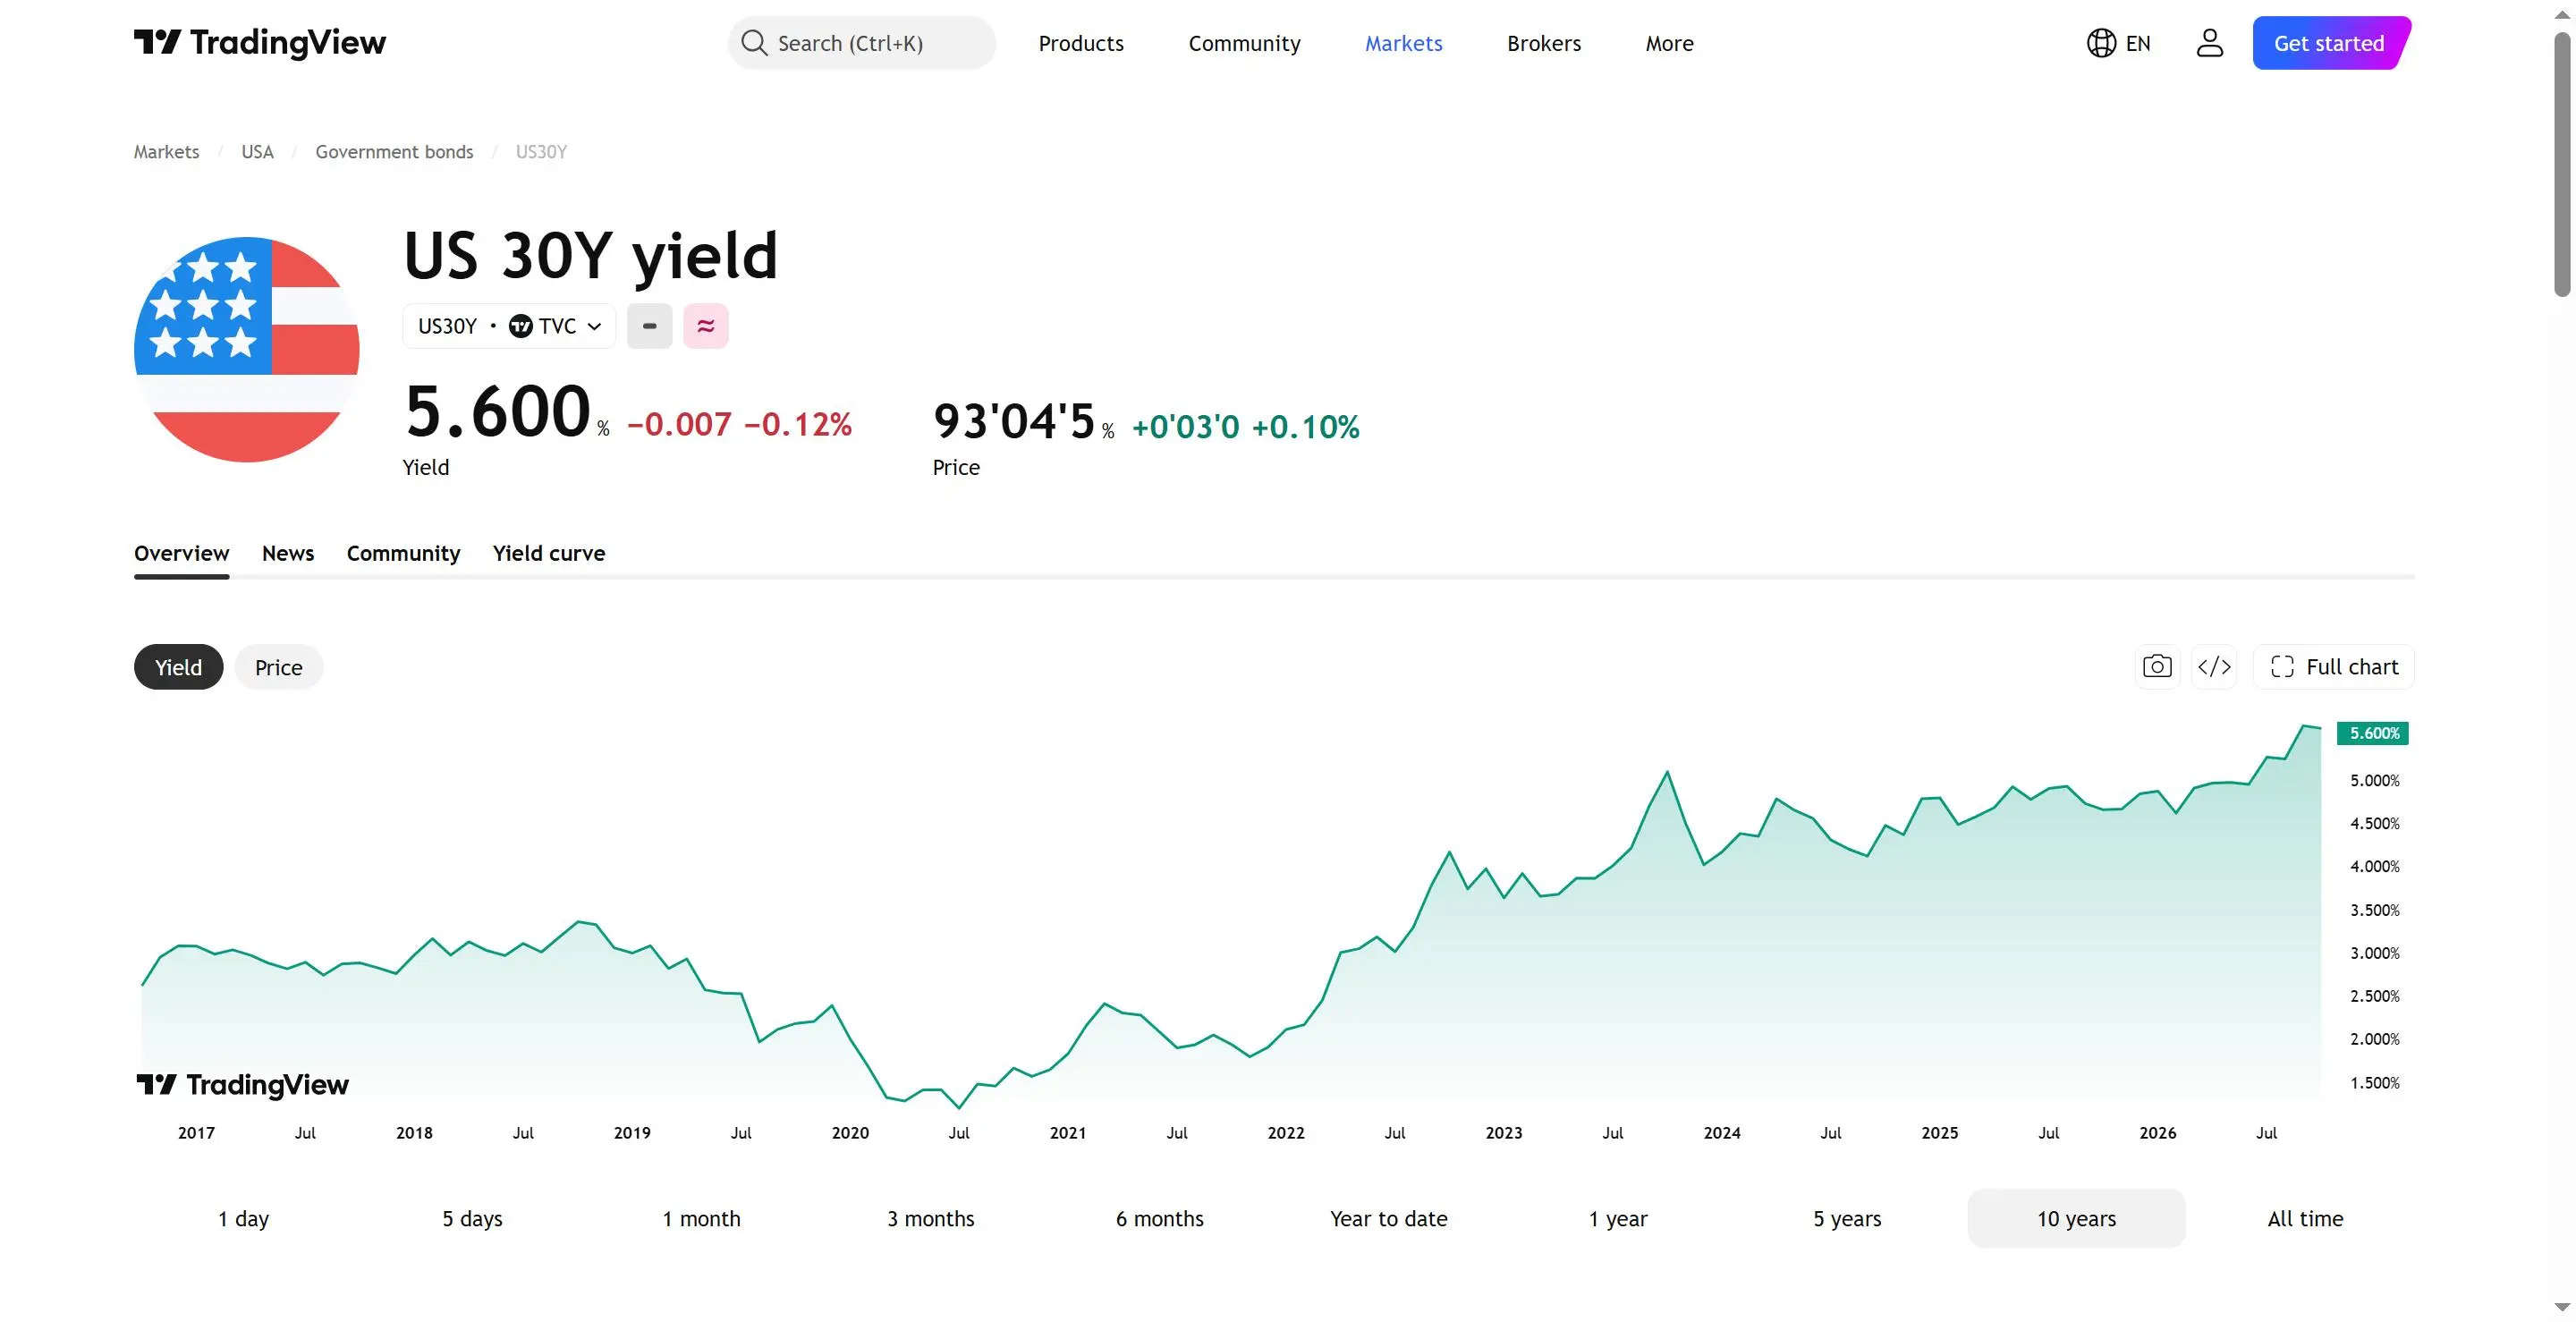The height and width of the screenshot is (1322, 2576).
Task: Open the embed code icon
Action: click(x=2214, y=666)
